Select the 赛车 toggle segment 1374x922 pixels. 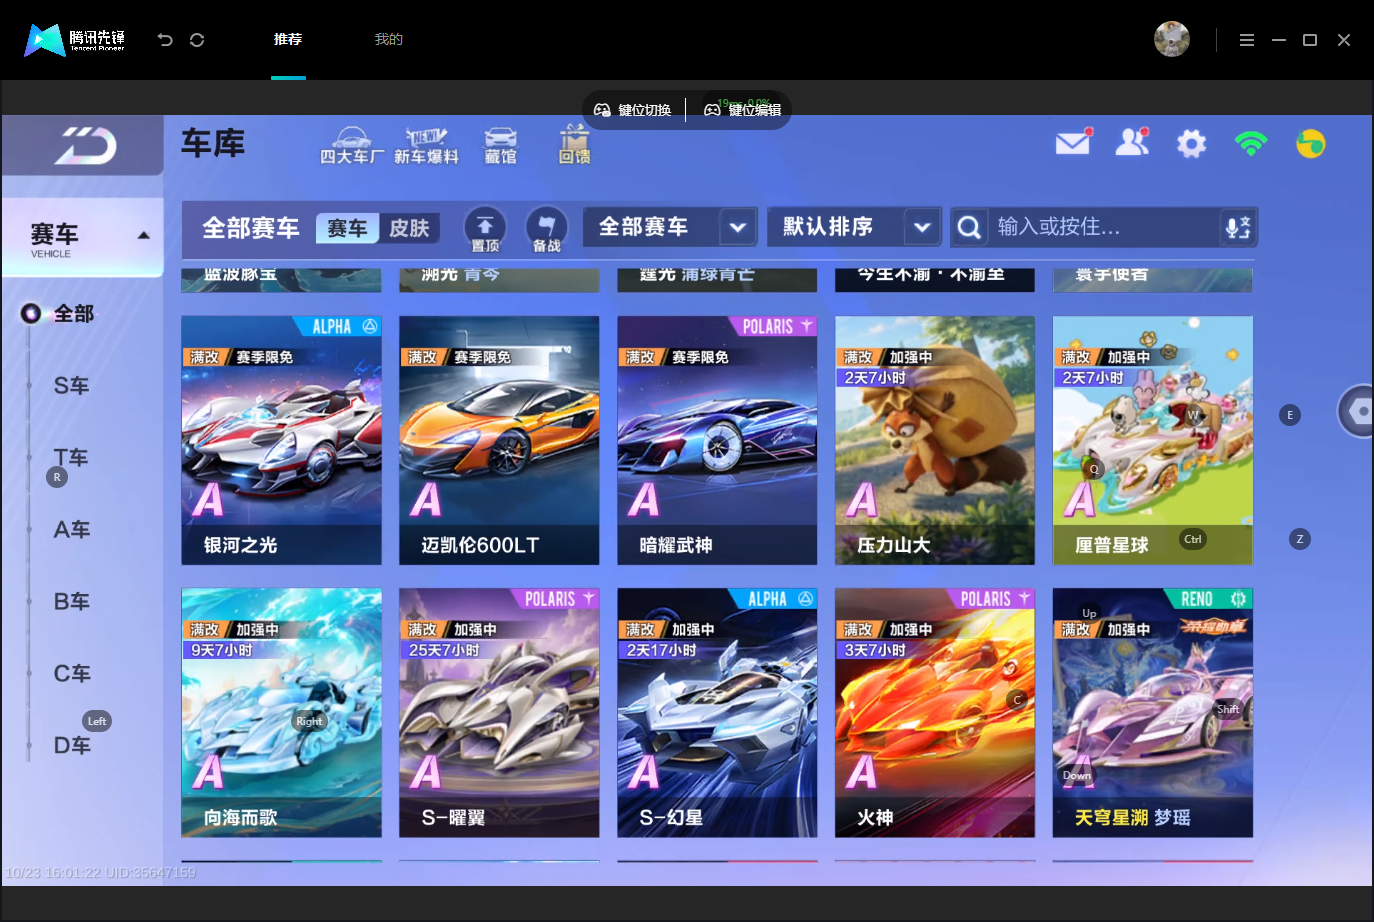pyautogui.click(x=347, y=228)
